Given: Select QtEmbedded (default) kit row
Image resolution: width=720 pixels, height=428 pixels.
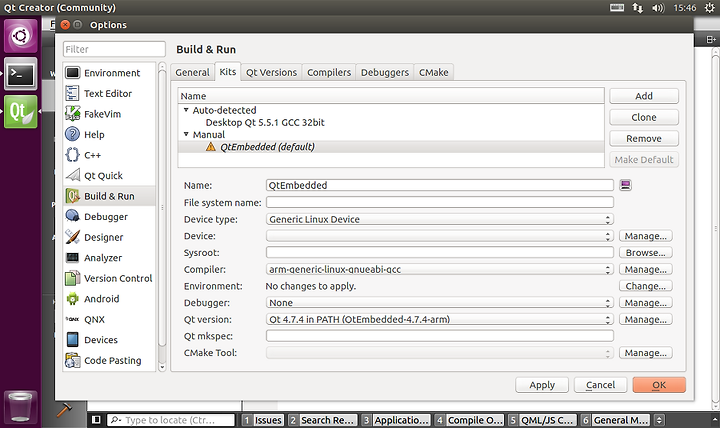Looking at the screenshot, I should 391,146.
